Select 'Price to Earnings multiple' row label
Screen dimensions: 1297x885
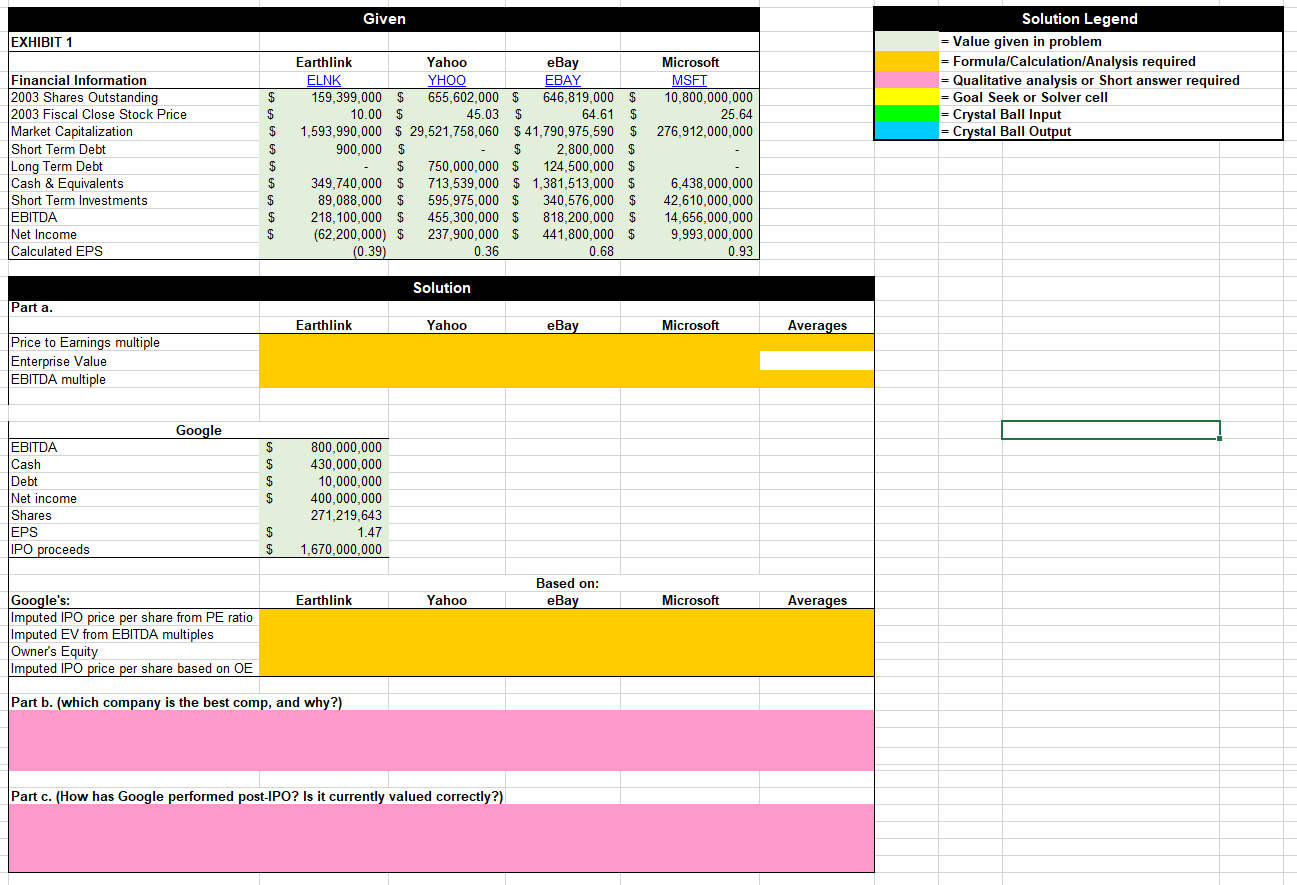[85, 342]
